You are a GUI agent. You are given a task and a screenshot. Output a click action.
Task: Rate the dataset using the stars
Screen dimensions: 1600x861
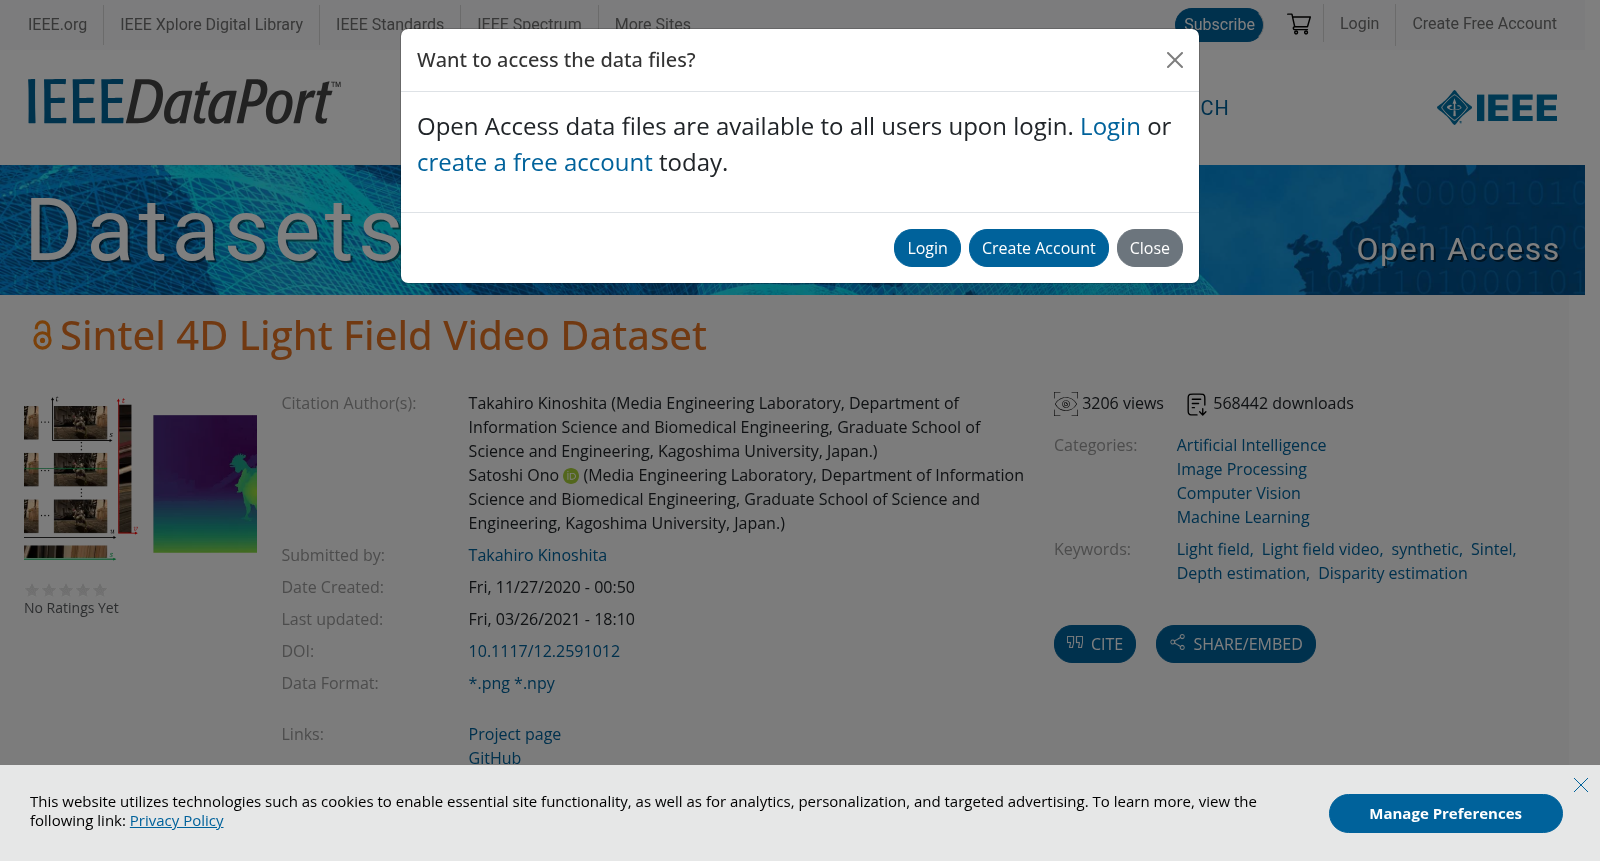[66, 590]
